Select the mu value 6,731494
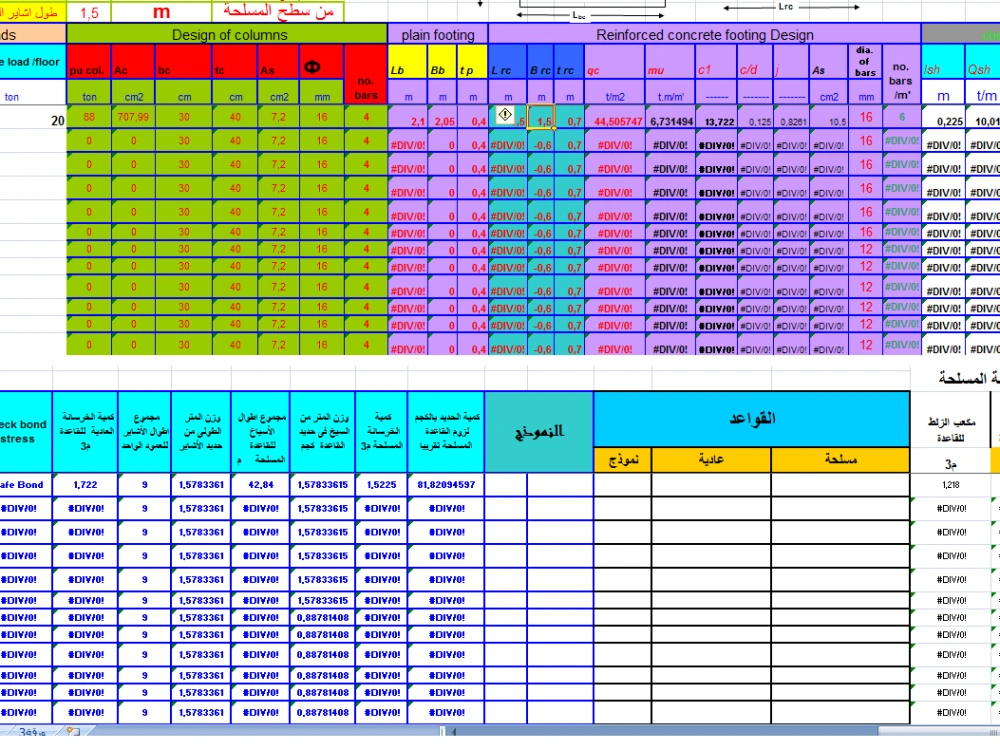 (670, 117)
